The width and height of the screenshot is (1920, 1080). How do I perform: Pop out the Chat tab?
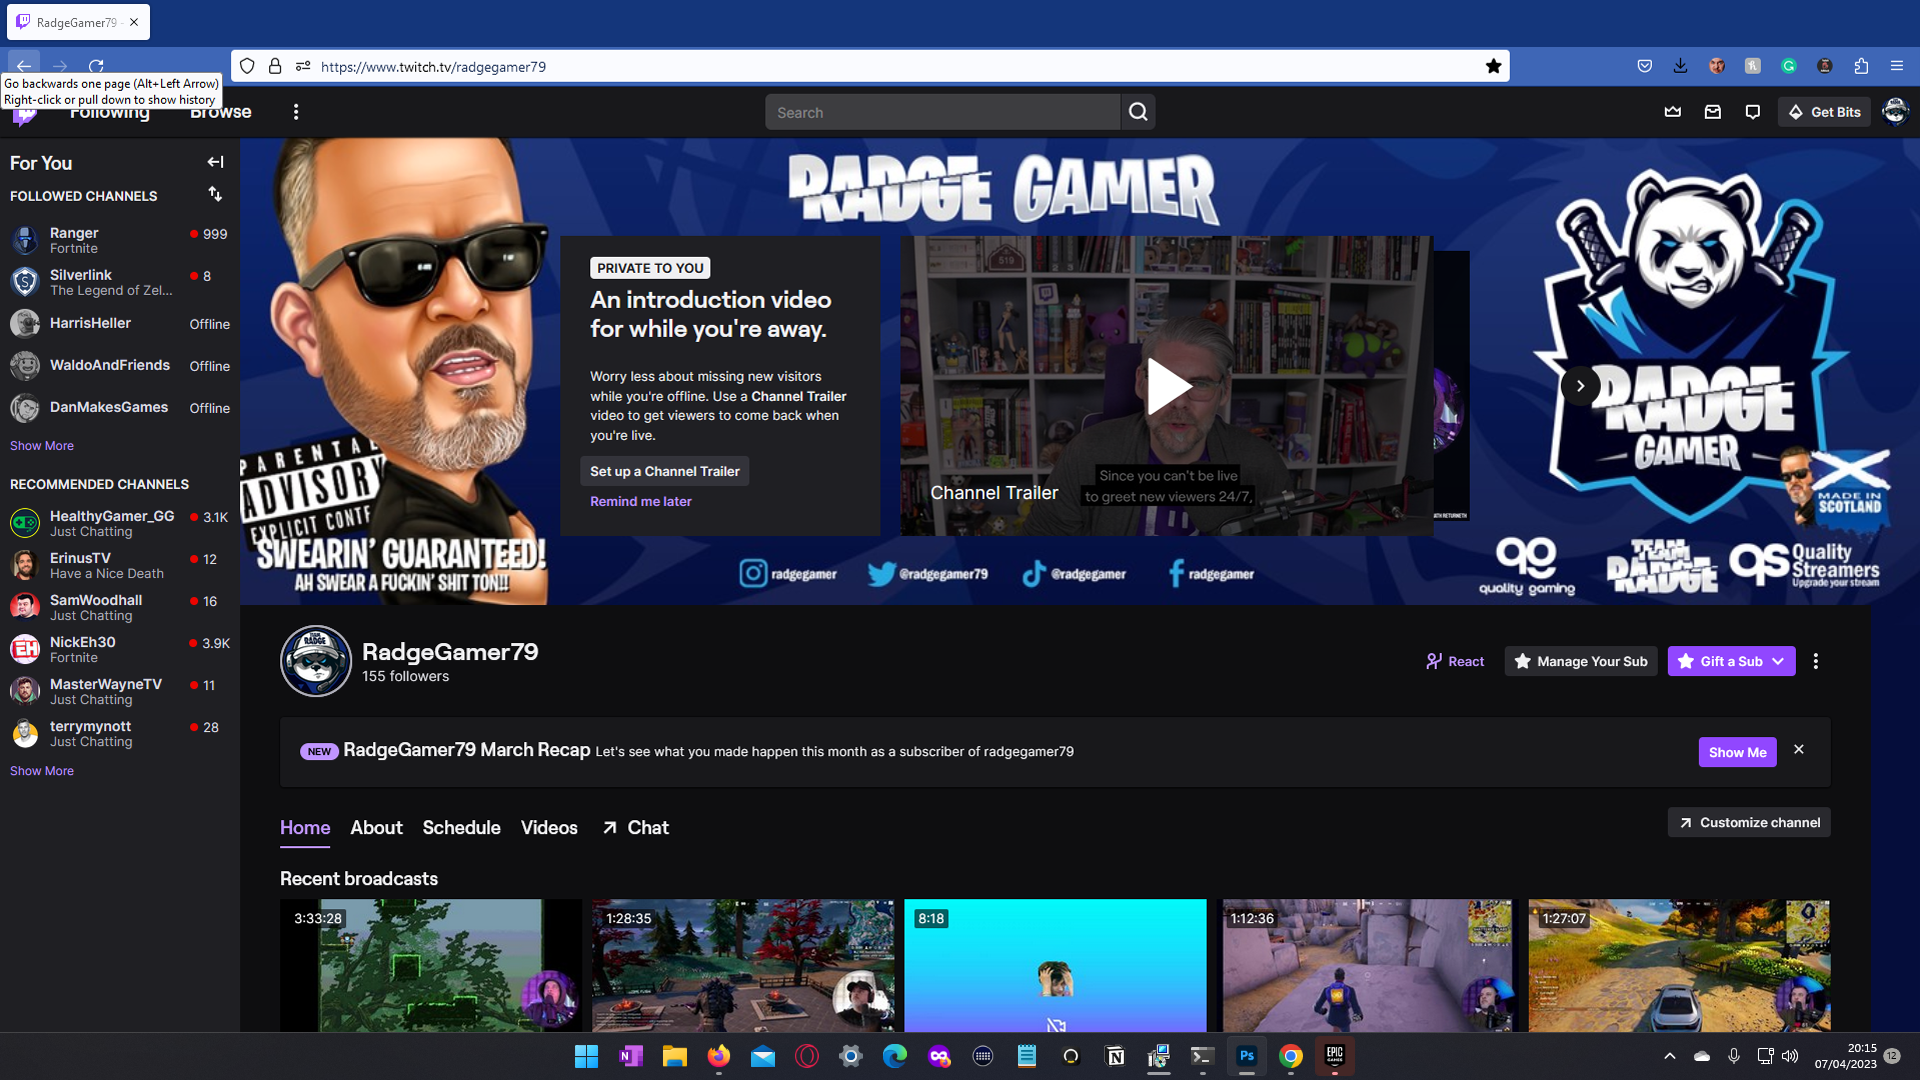pos(636,828)
